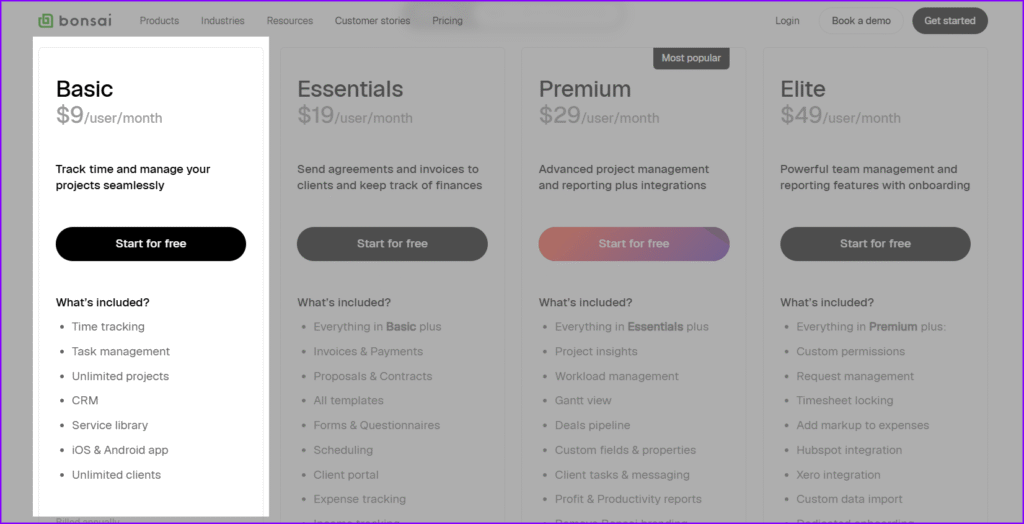Click the Time tracking feature item
Image resolution: width=1024 pixels, height=524 pixels.
(108, 327)
